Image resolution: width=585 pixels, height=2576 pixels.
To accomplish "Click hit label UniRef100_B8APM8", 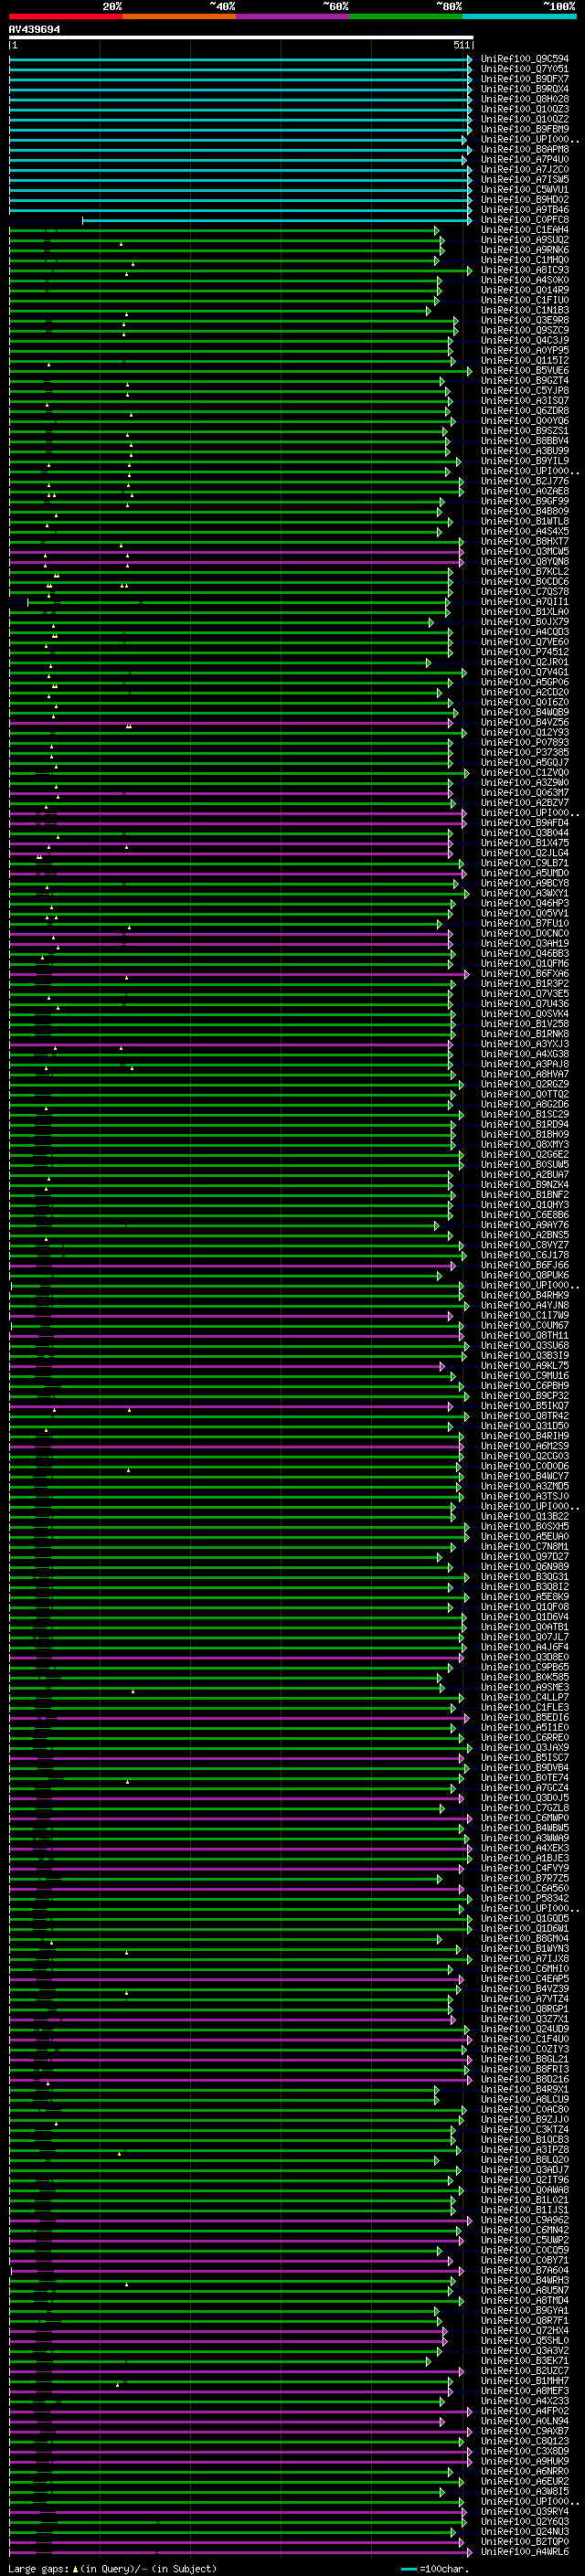I will click(524, 149).
